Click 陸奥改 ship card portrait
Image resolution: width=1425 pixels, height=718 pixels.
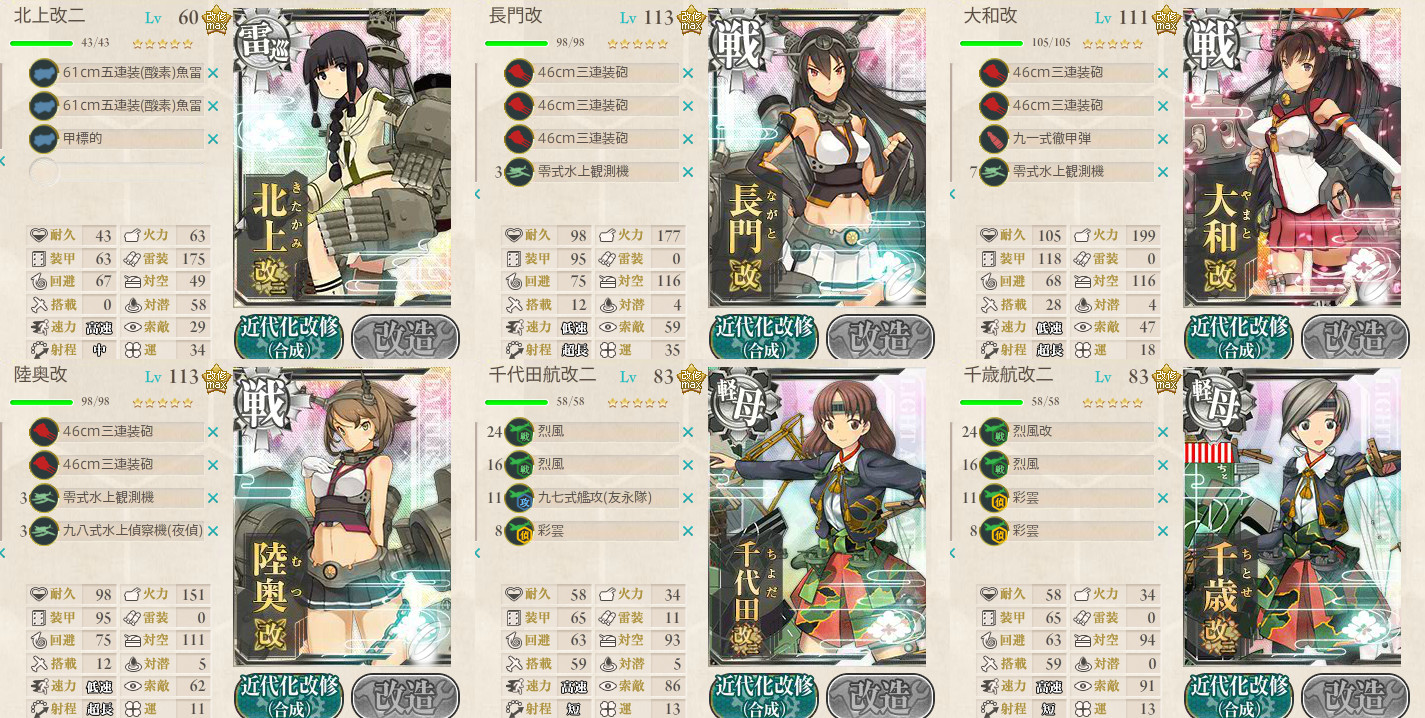click(x=342, y=517)
